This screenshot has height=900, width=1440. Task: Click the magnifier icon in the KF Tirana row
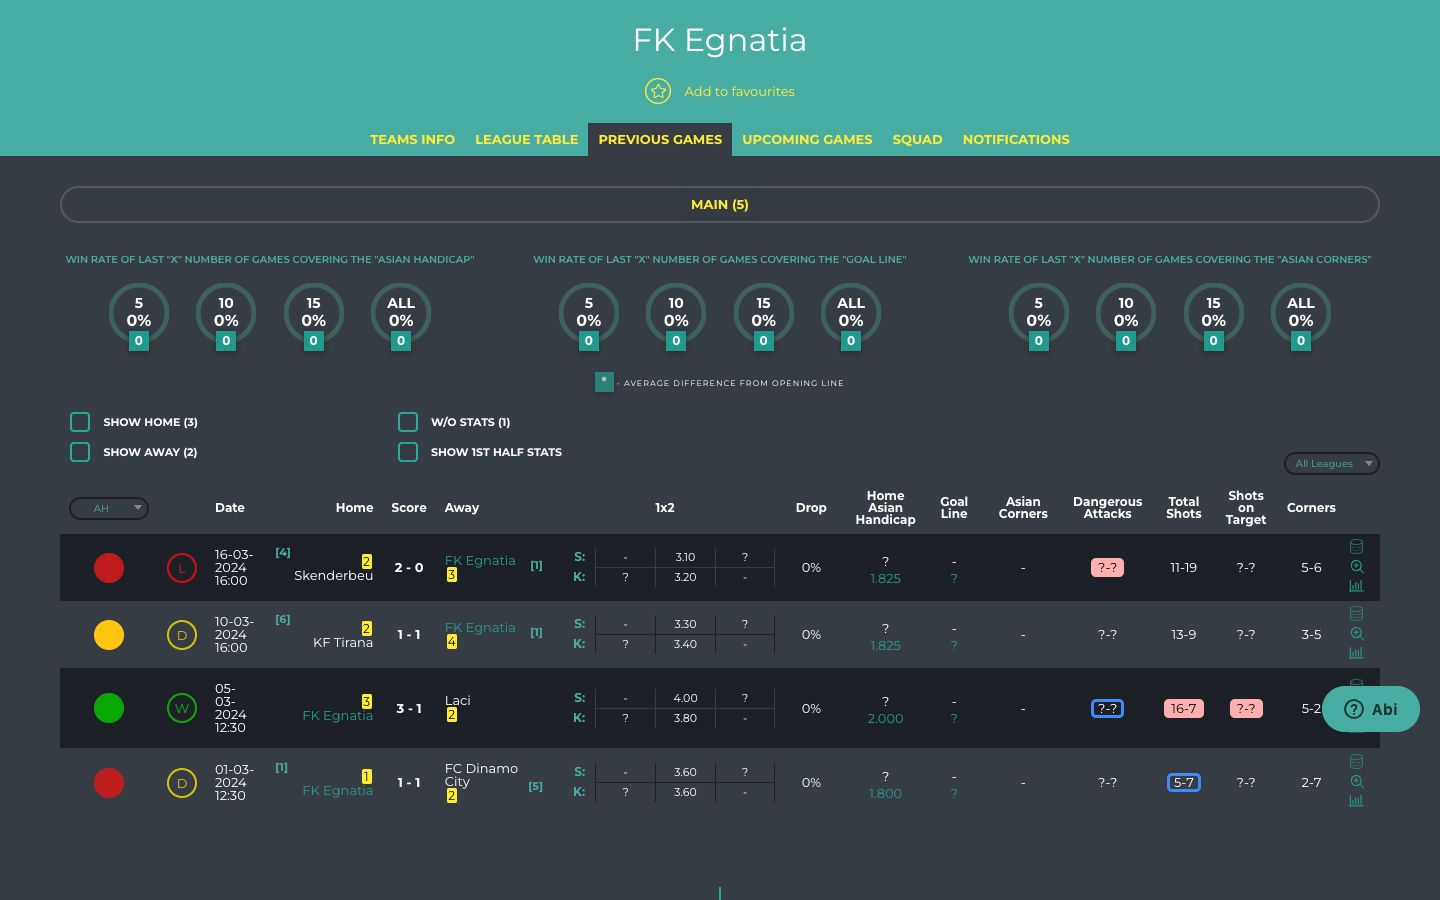click(x=1357, y=633)
